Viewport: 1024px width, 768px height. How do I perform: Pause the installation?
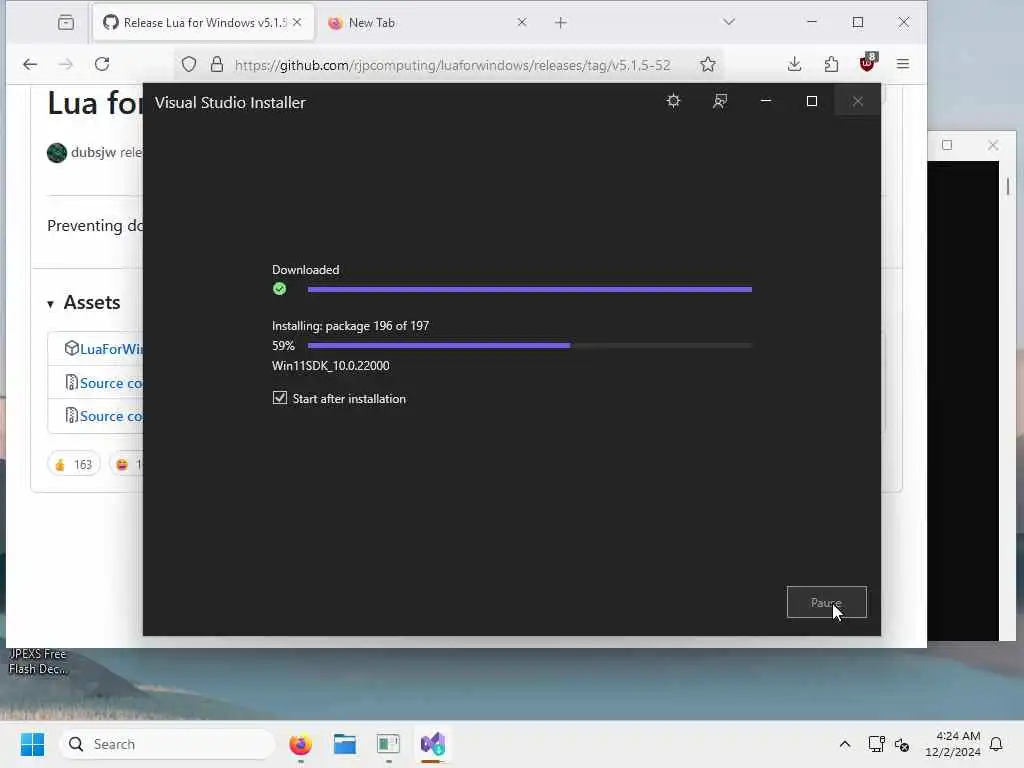tap(827, 602)
